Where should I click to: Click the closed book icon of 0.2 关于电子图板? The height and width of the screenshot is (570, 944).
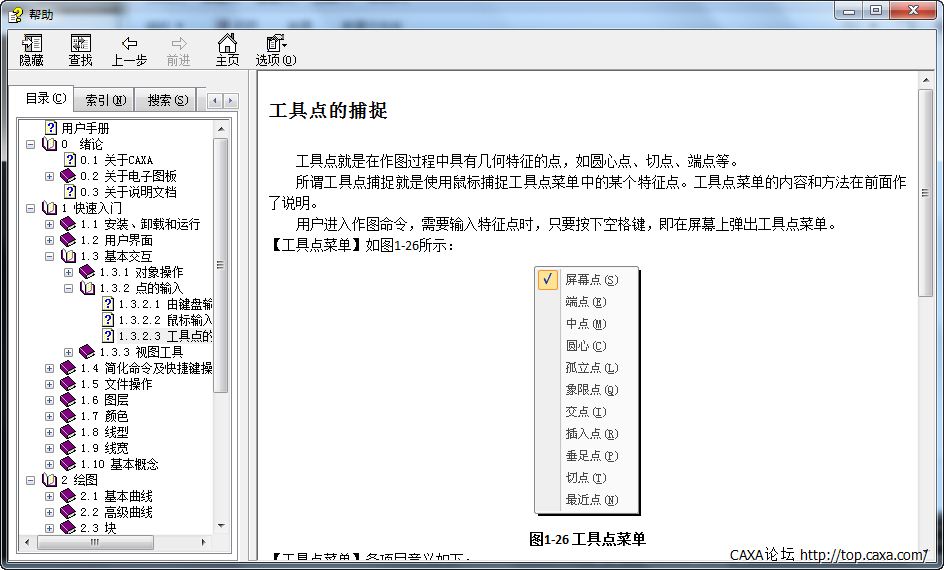(68, 176)
